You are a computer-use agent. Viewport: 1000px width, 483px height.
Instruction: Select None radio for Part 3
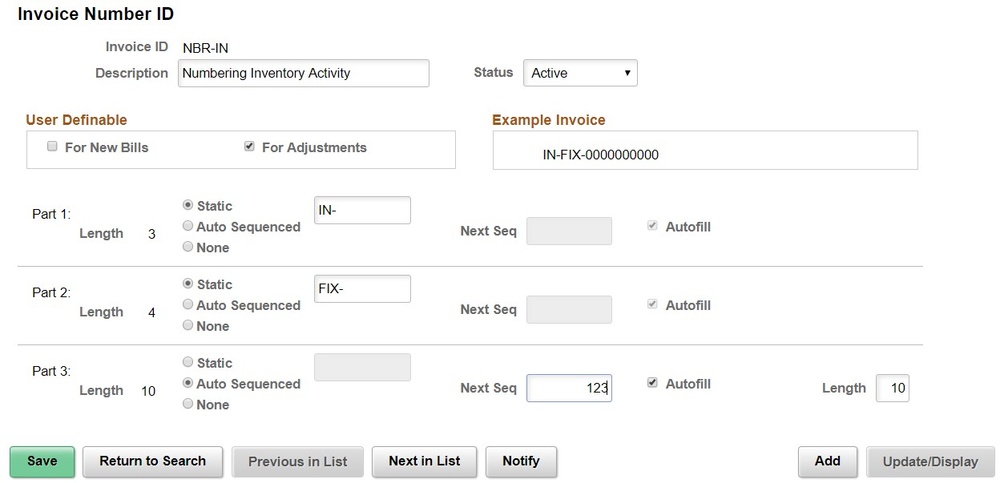[188, 403]
